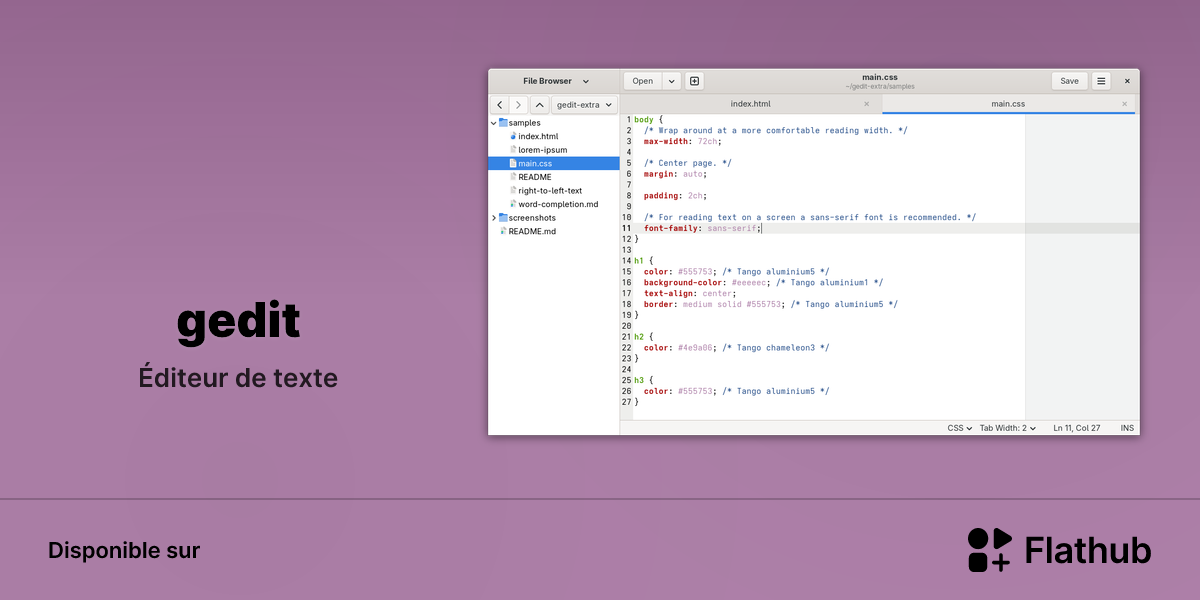Open the hamburger menu in header bar
Screen dimensions: 1200x600
[x=1101, y=81]
